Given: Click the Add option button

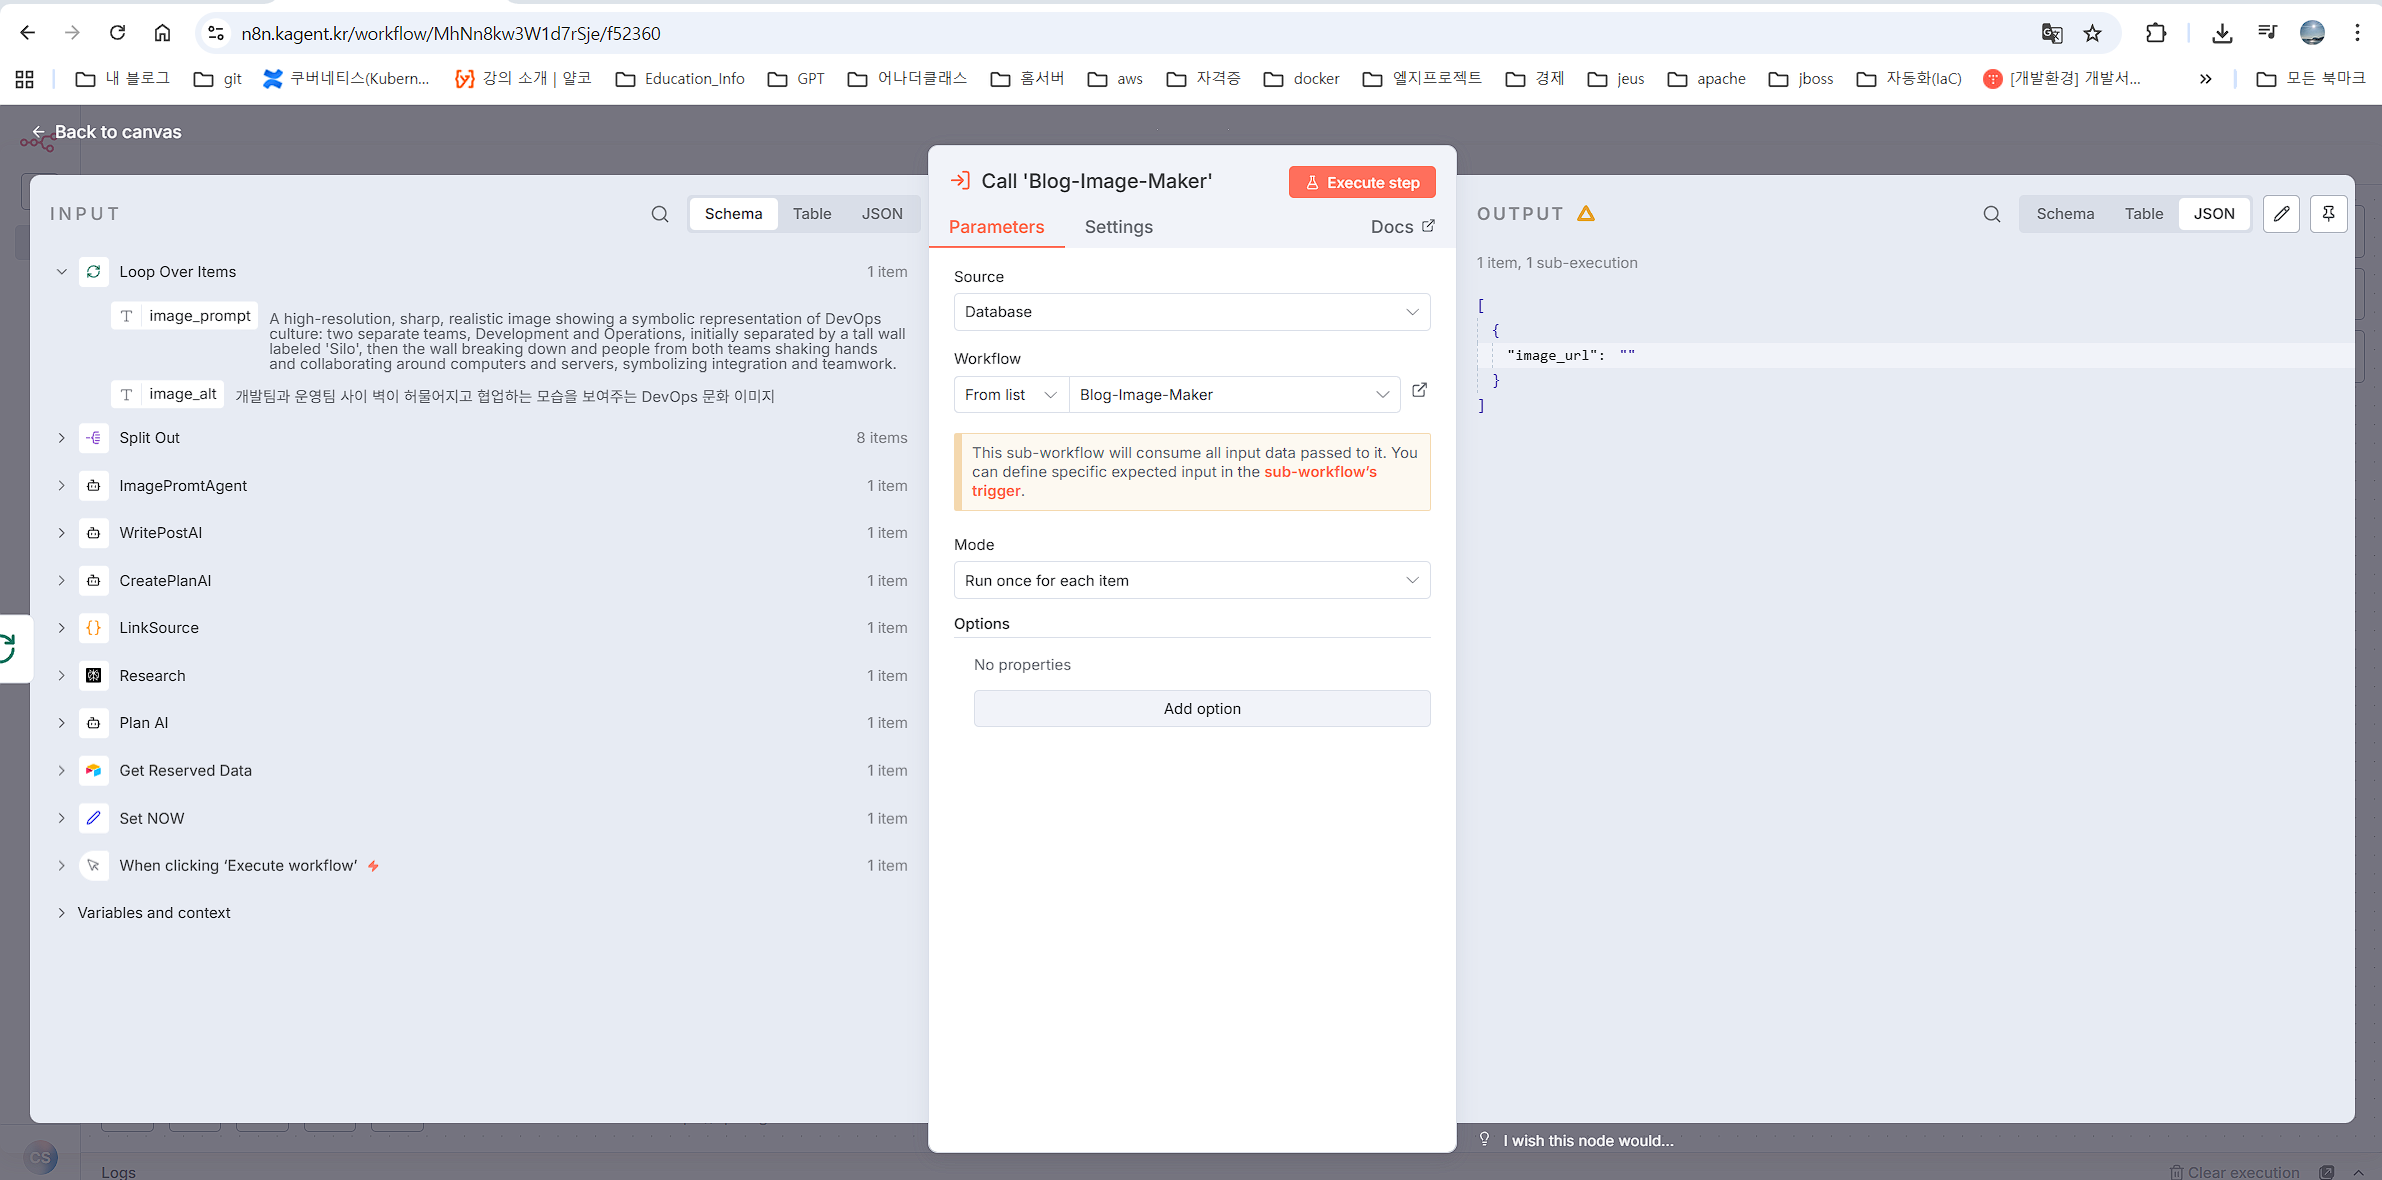Looking at the screenshot, I should 1201,709.
